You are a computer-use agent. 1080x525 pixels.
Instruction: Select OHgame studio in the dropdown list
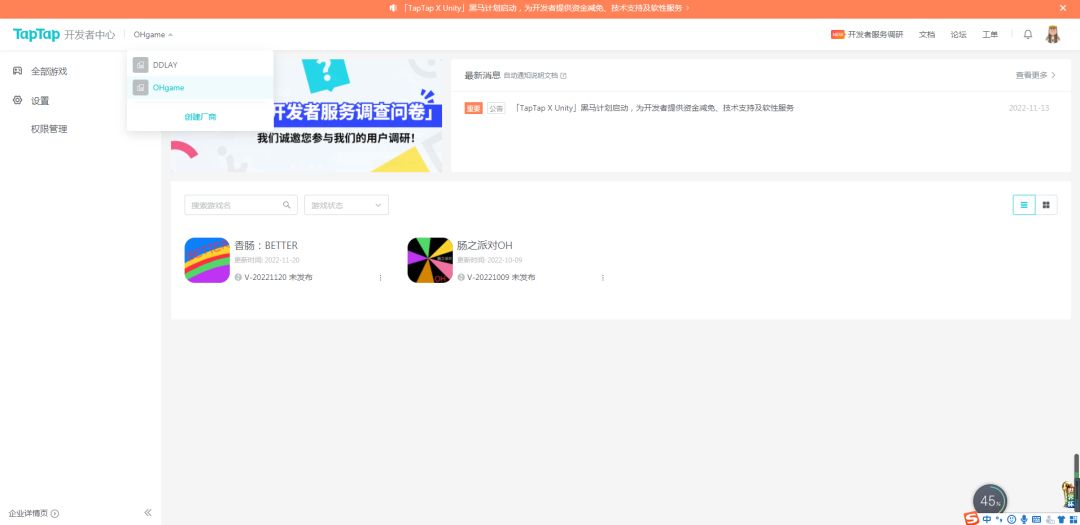200,88
